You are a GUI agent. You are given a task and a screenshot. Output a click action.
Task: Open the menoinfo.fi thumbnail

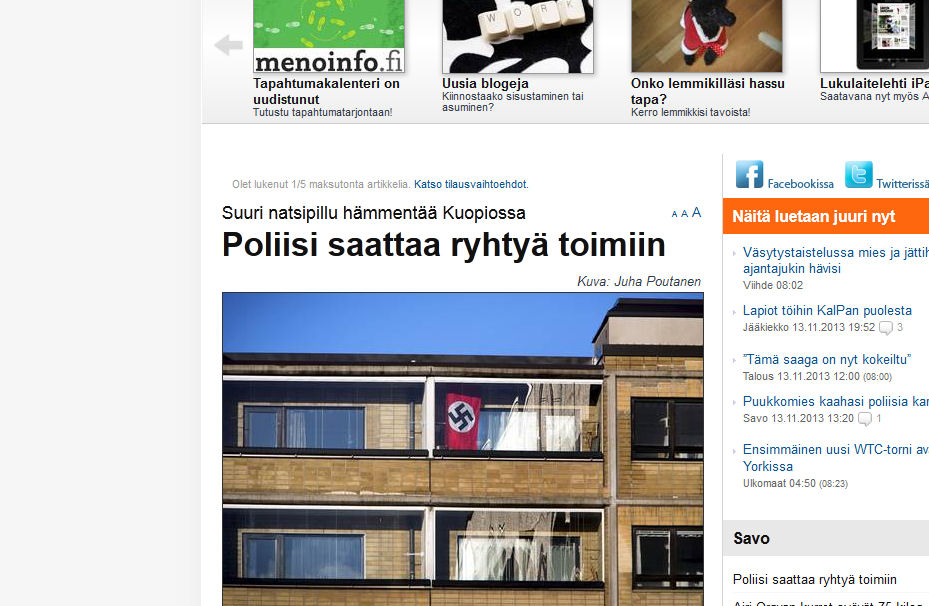coord(329,36)
